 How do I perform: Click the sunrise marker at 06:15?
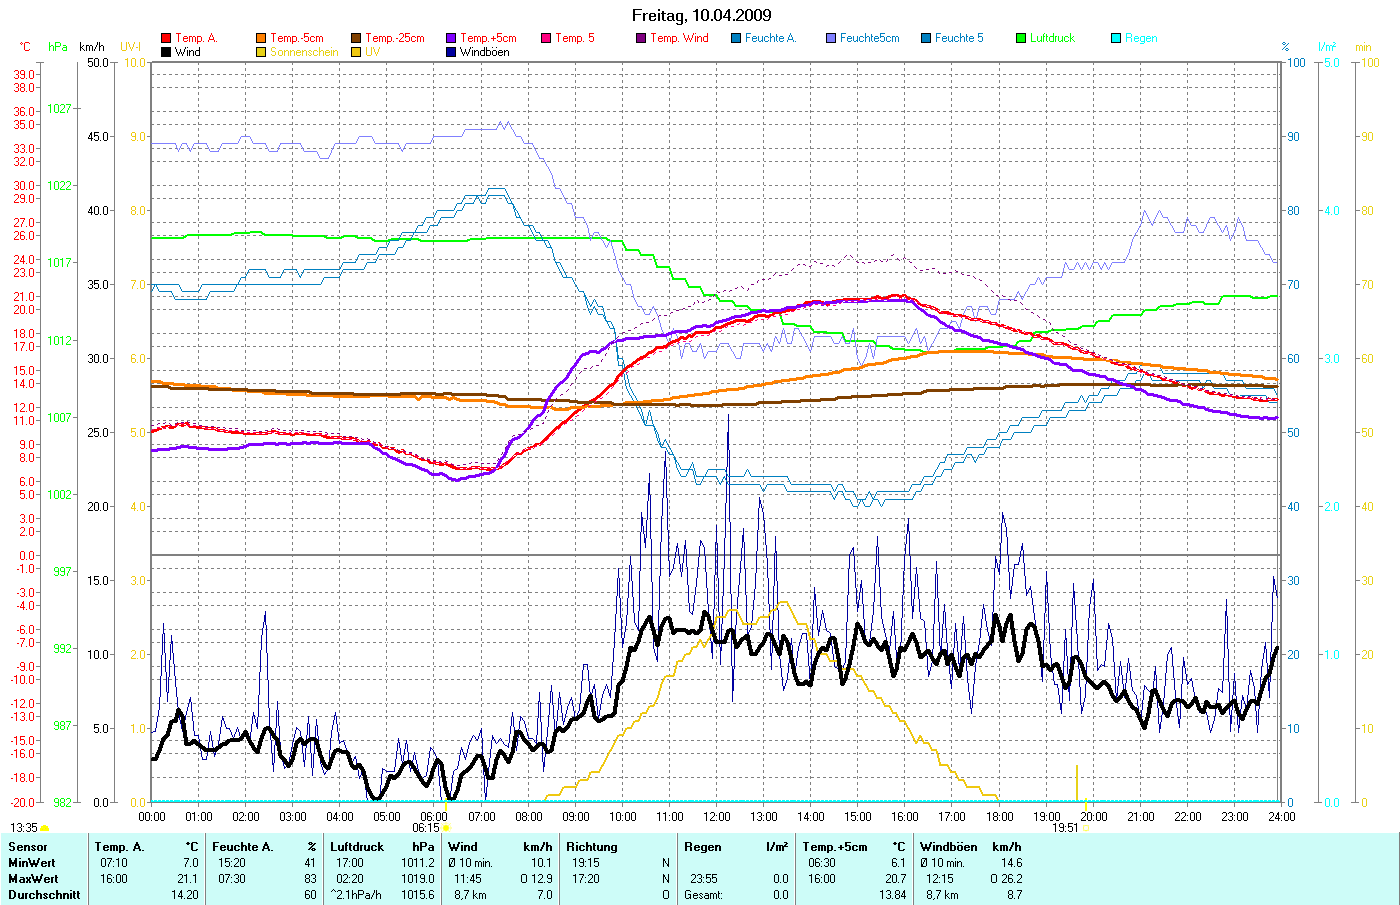pyautogui.click(x=446, y=828)
